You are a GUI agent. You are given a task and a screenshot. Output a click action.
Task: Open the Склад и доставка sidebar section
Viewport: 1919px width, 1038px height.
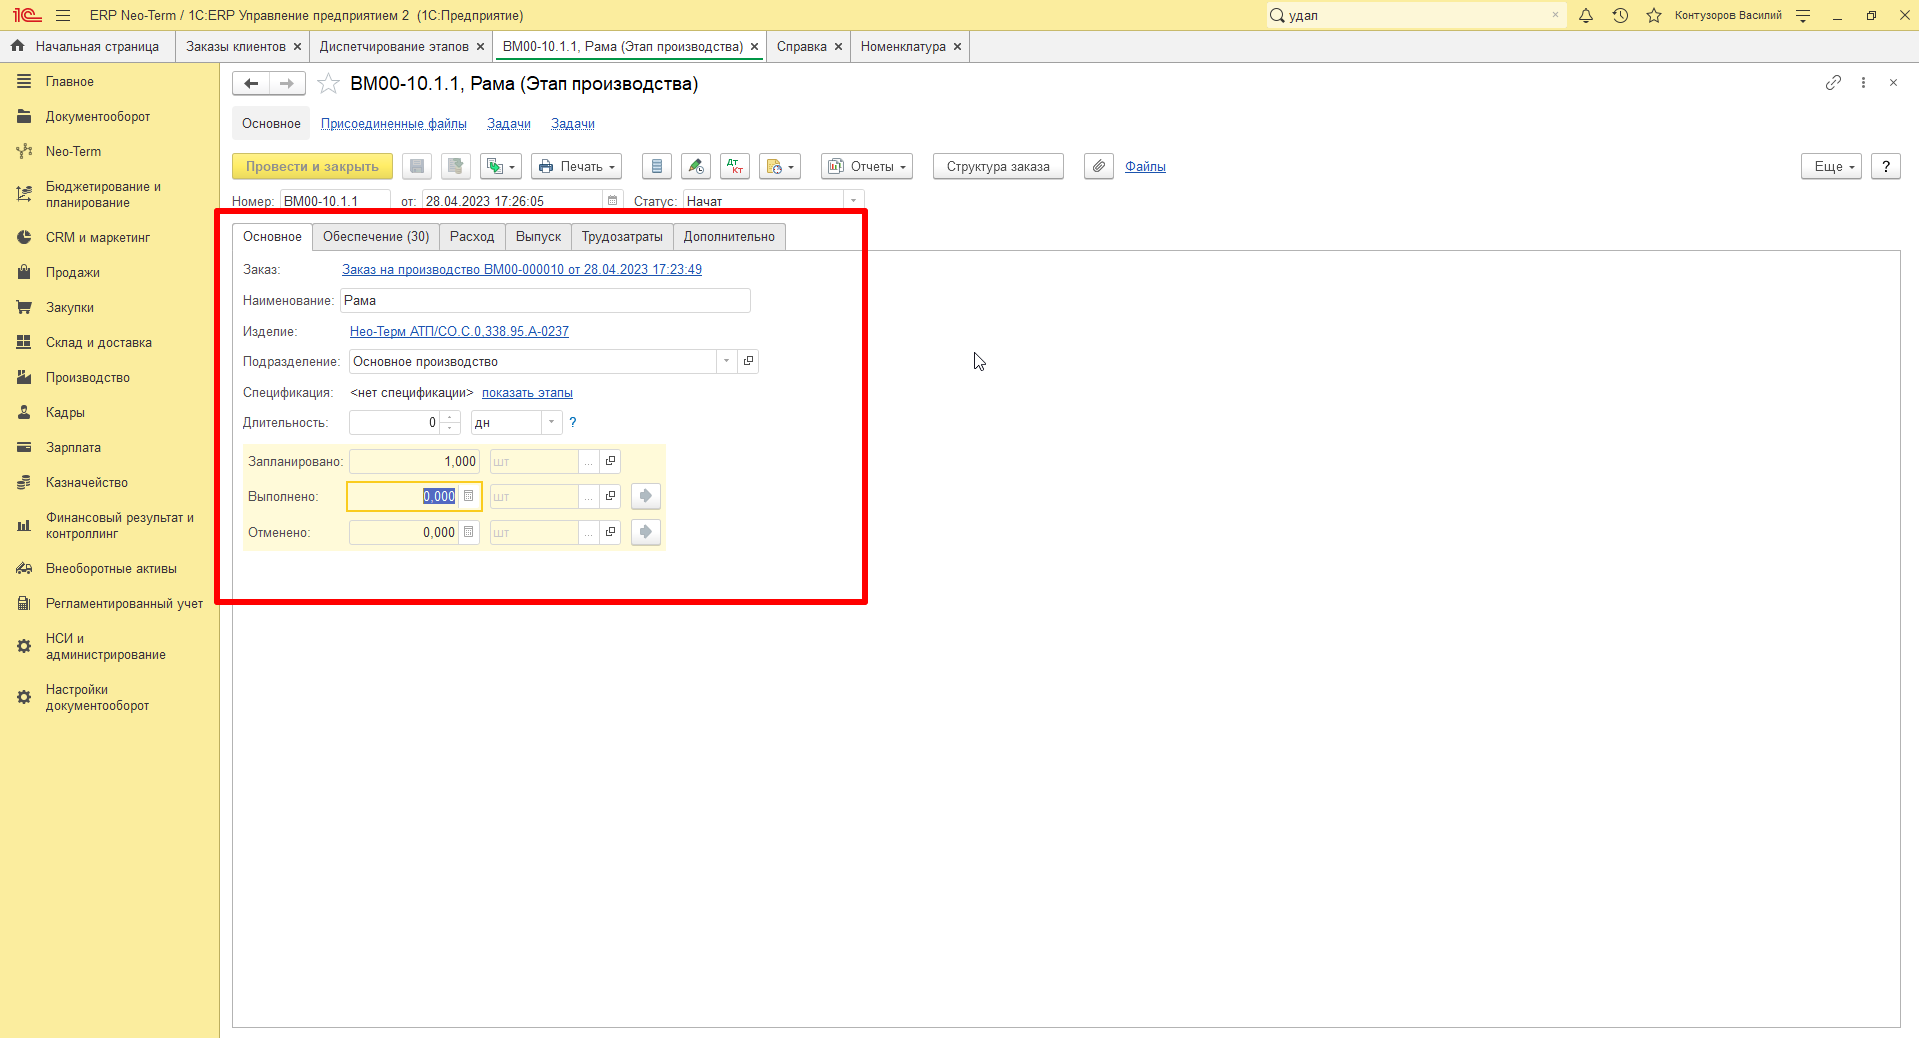coord(99,343)
